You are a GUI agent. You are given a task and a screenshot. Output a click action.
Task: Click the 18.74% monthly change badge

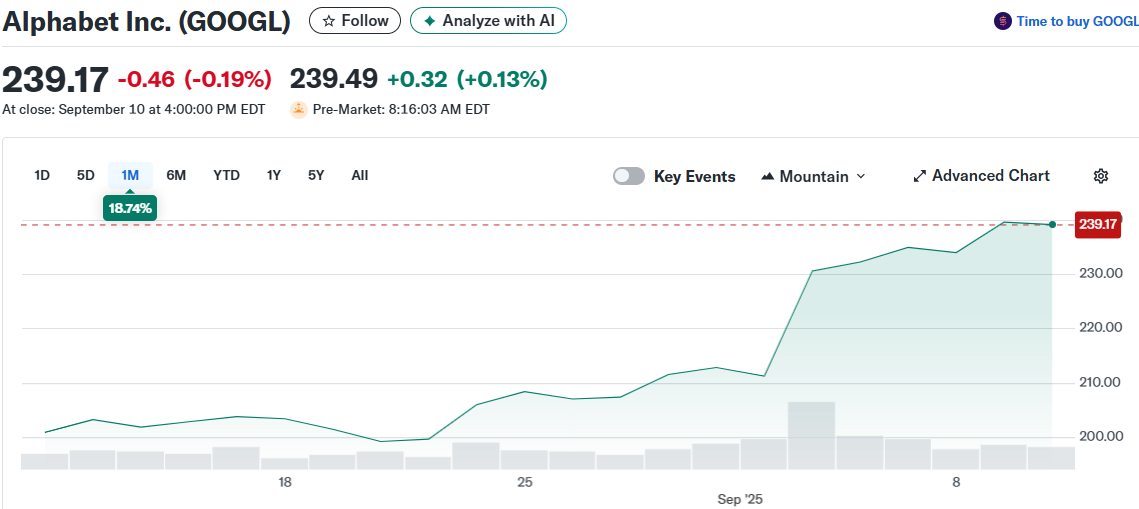(x=130, y=208)
